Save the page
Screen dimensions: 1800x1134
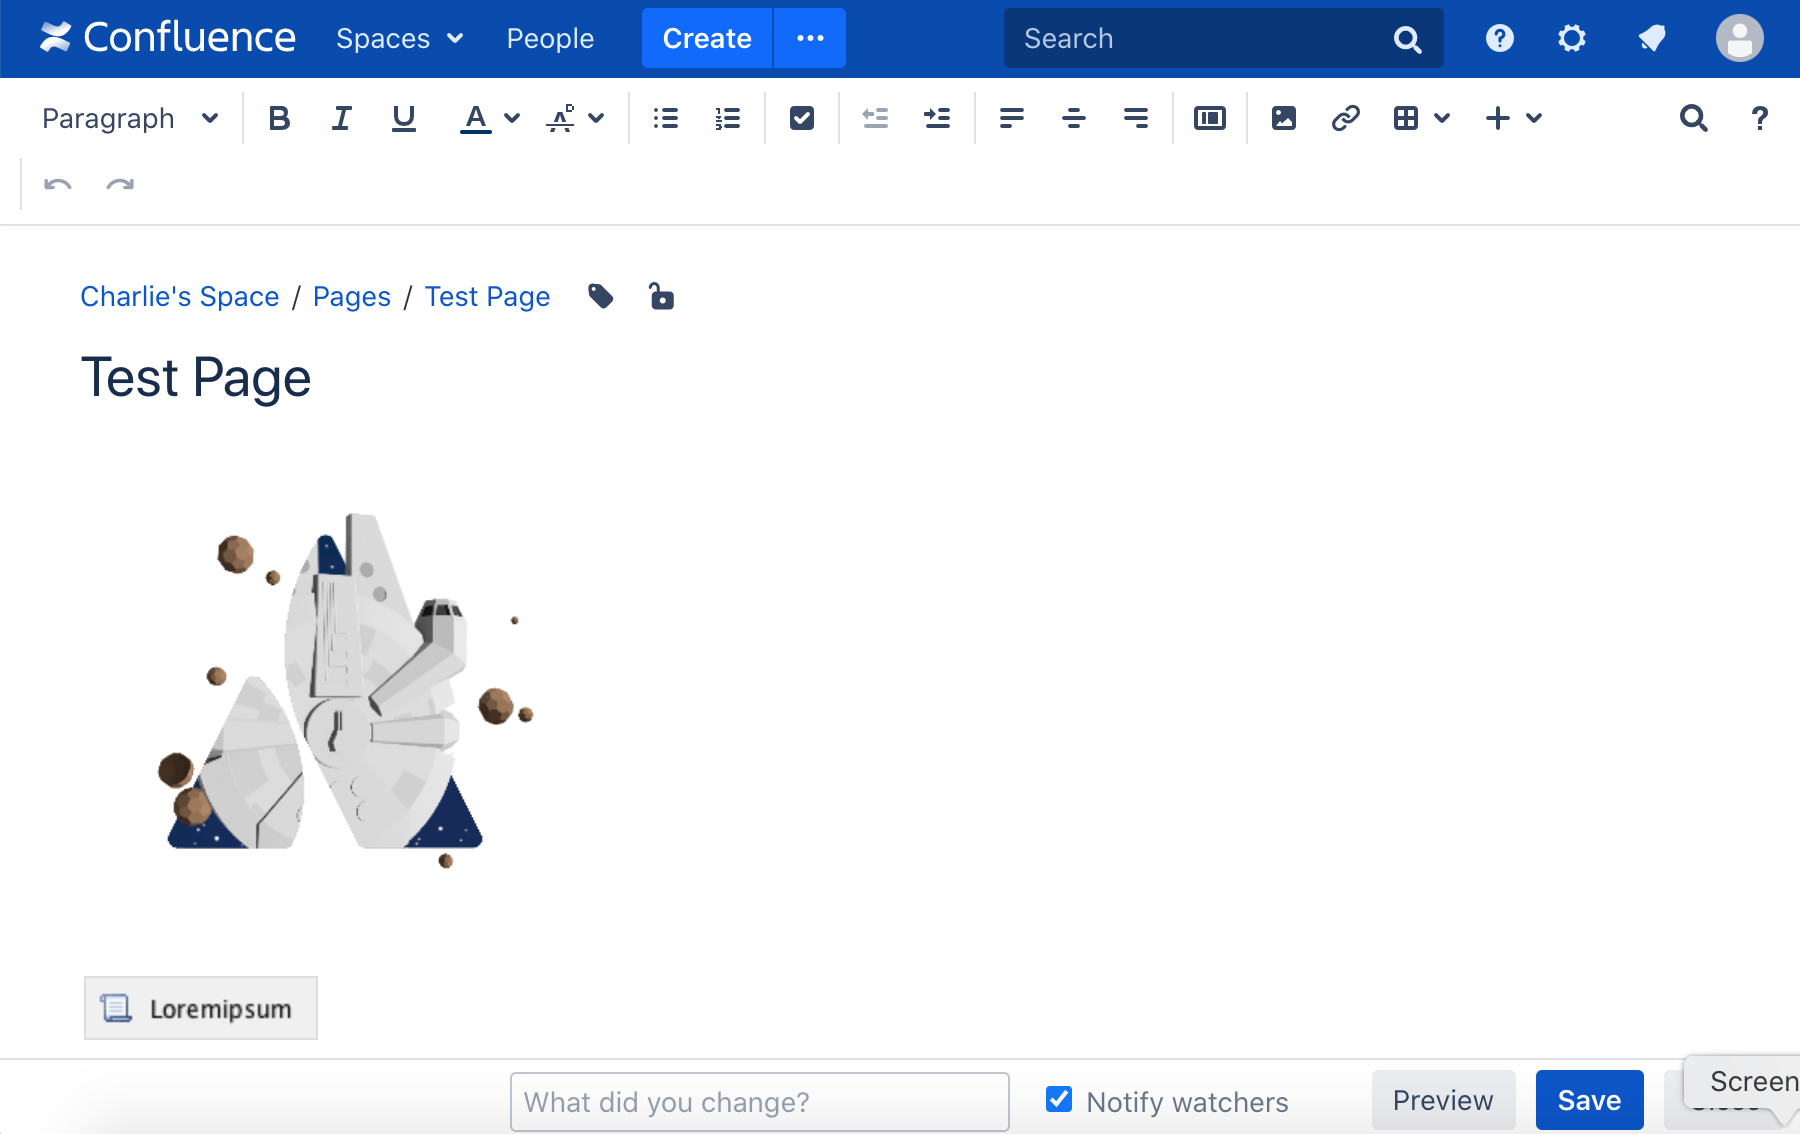click(x=1590, y=1100)
